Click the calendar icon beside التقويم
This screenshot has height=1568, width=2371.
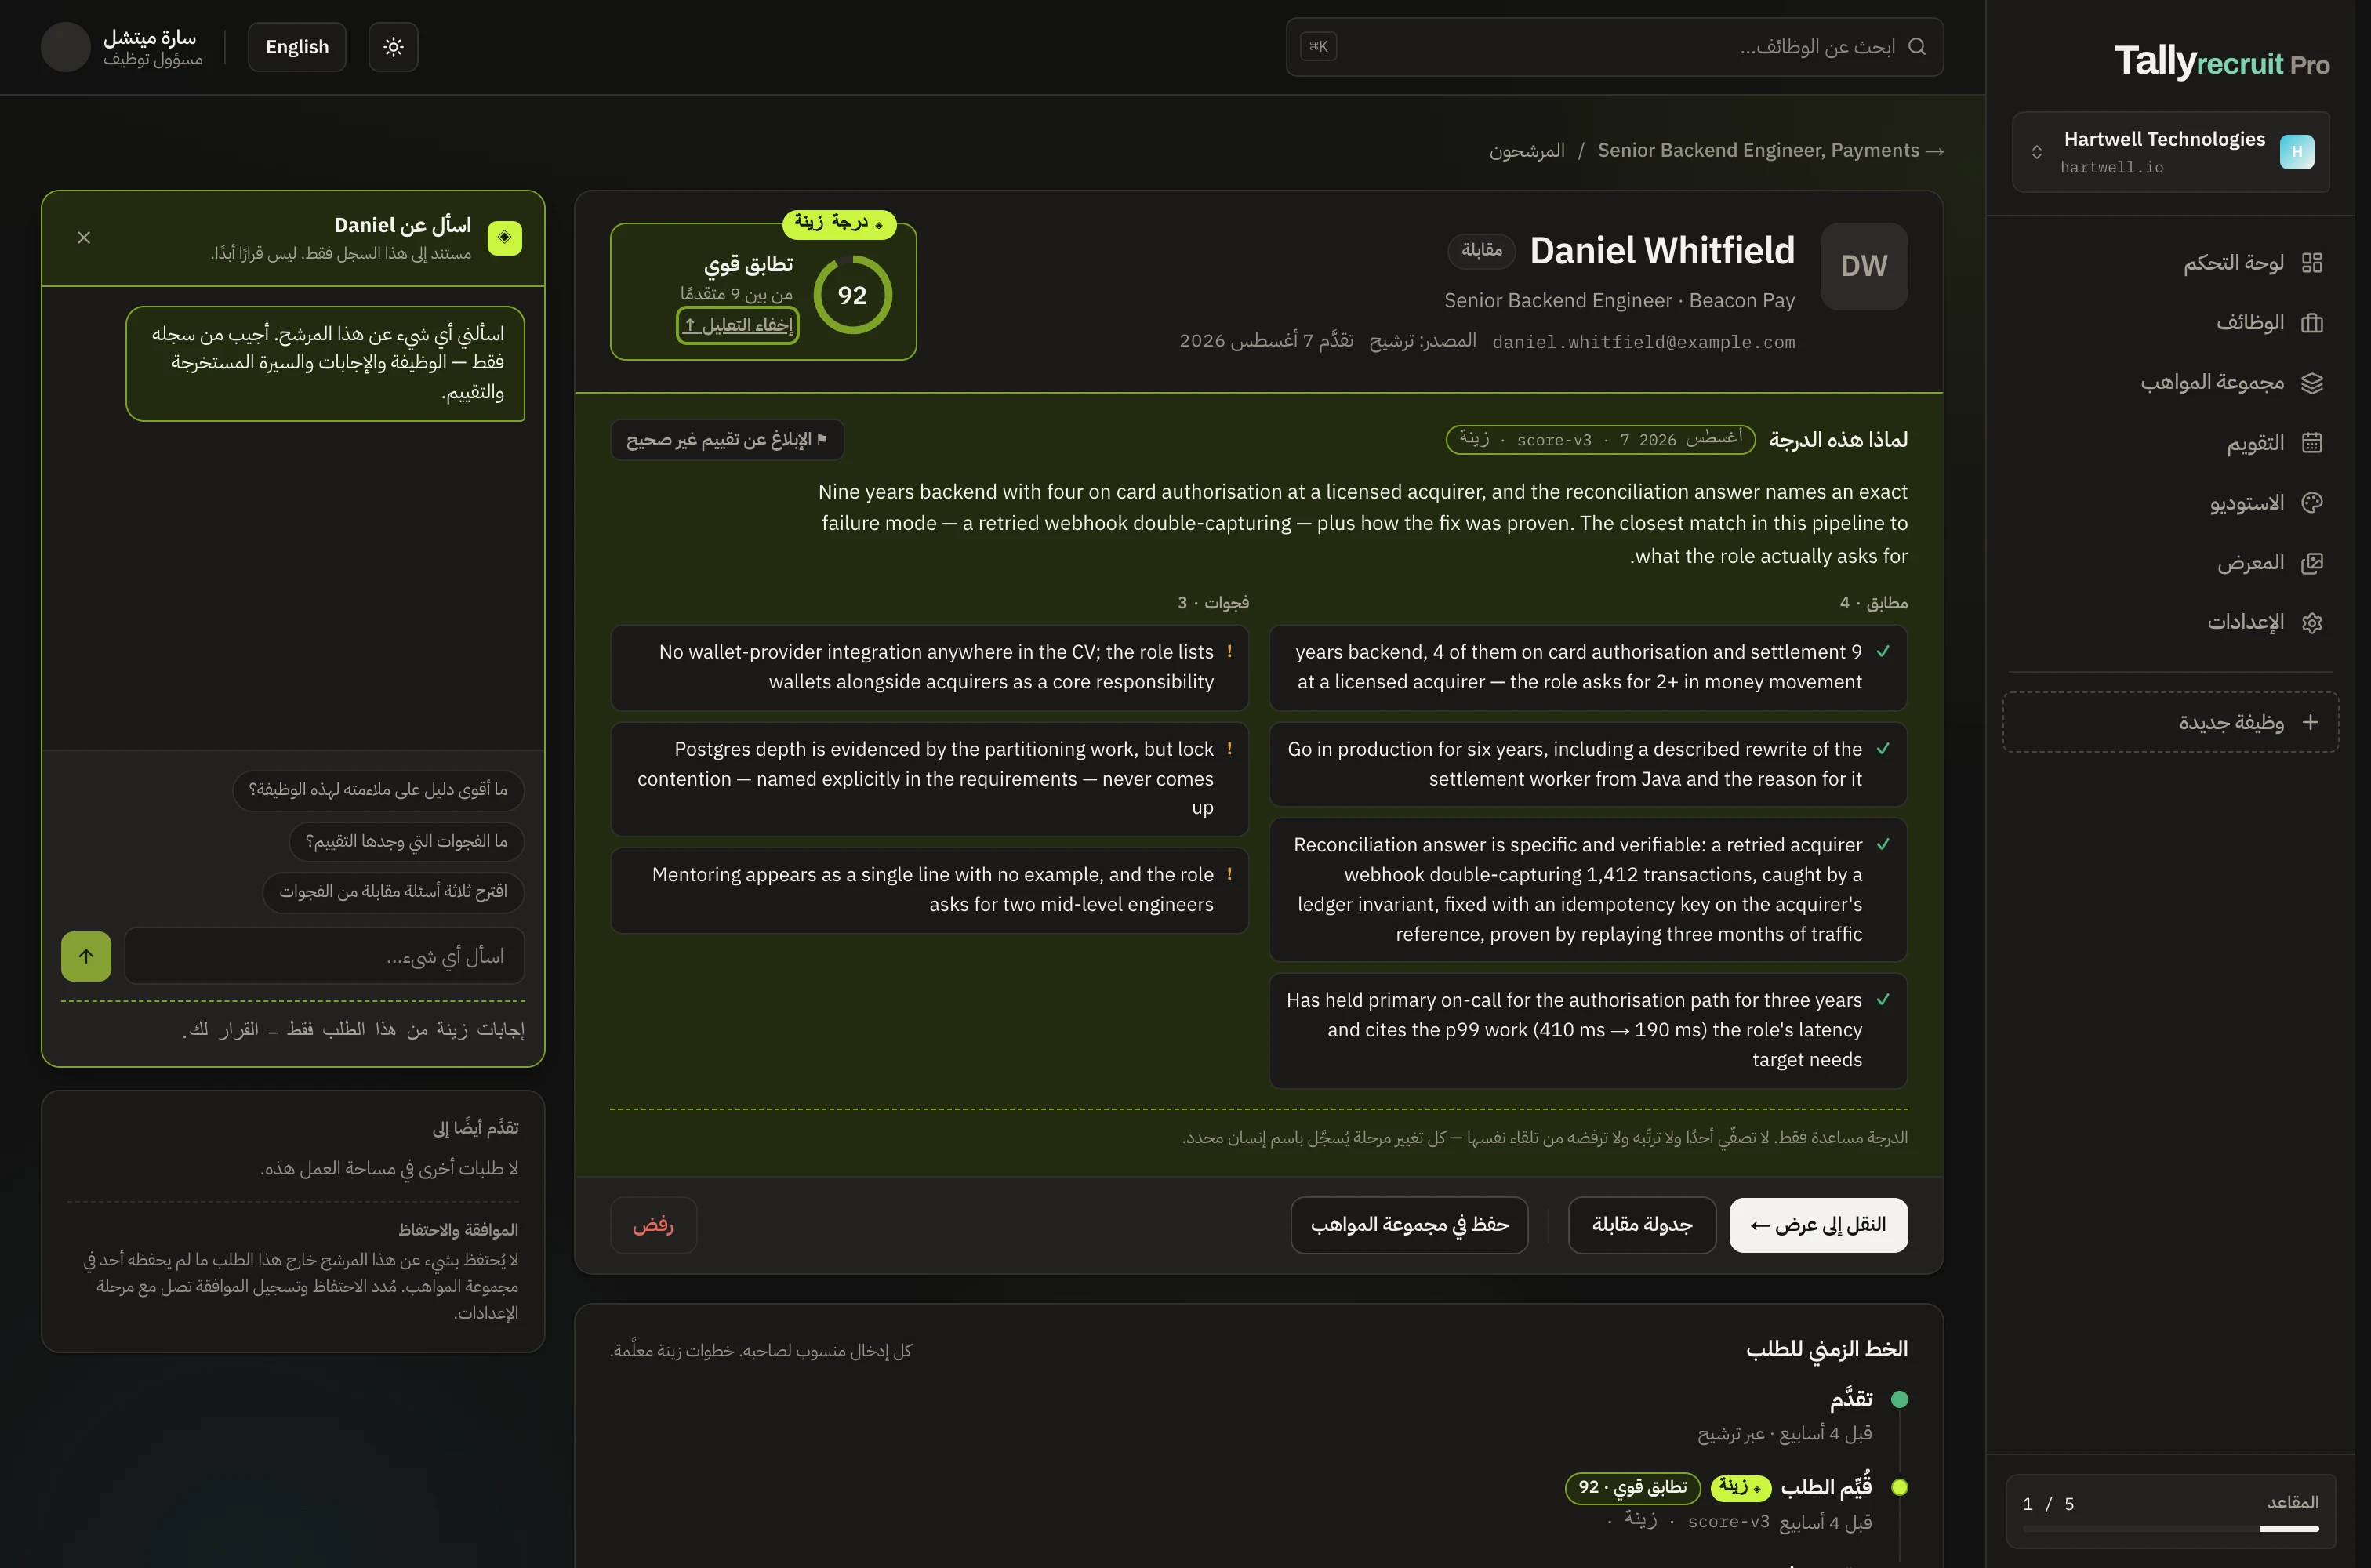(x=2311, y=443)
